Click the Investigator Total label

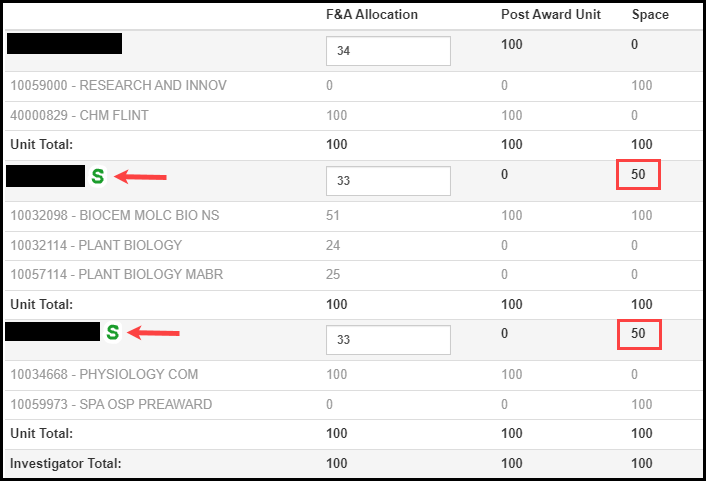pos(65,464)
